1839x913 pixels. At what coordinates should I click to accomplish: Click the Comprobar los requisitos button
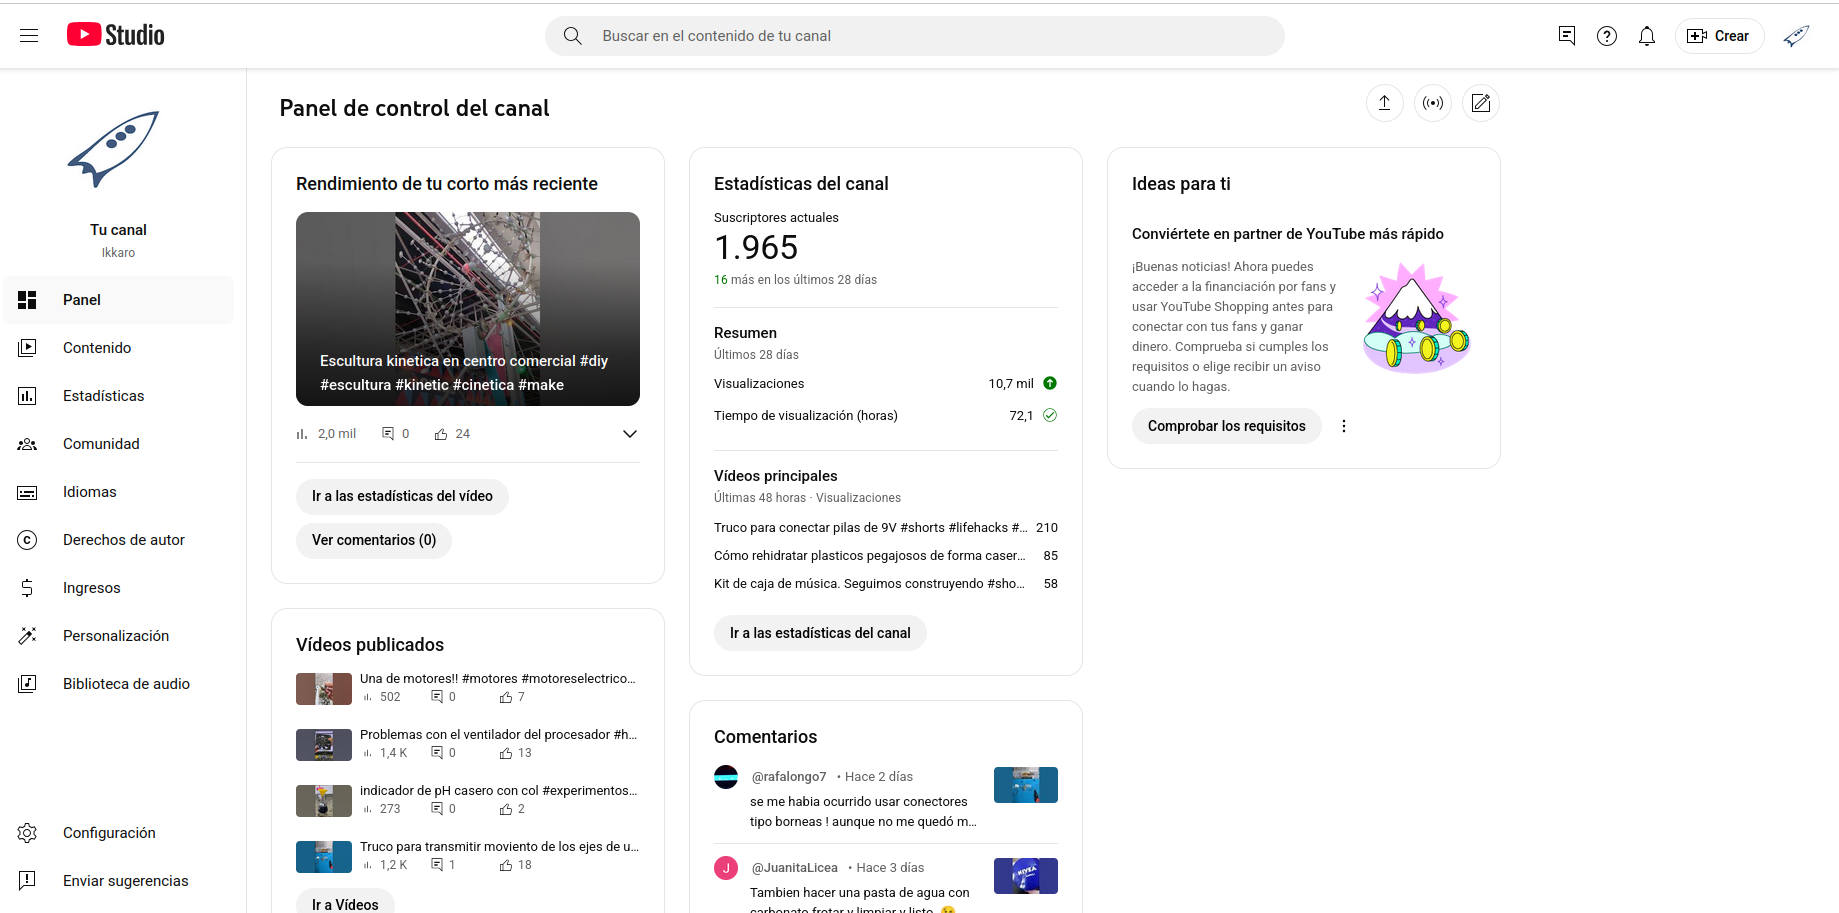pos(1226,425)
